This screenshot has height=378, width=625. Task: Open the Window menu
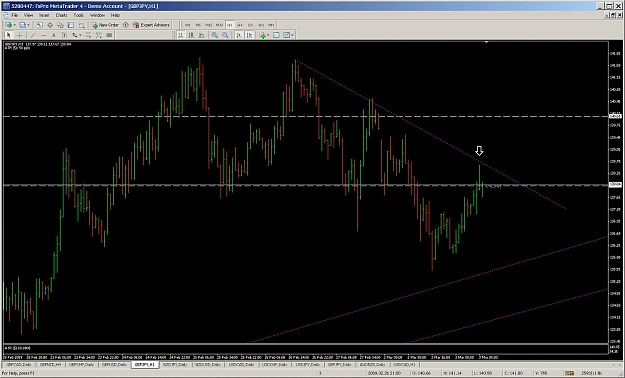[97, 15]
